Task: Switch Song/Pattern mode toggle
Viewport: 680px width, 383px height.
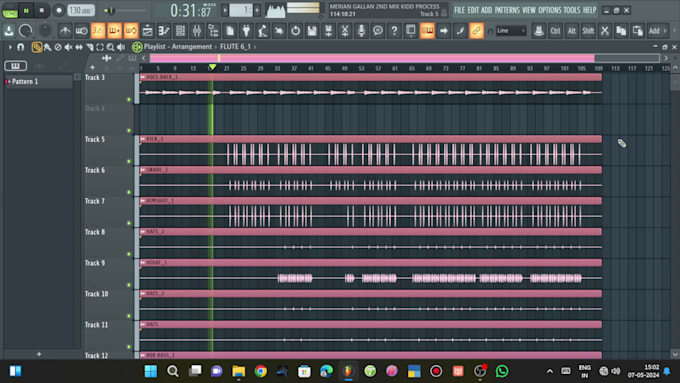Action: pyautogui.click(x=10, y=10)
